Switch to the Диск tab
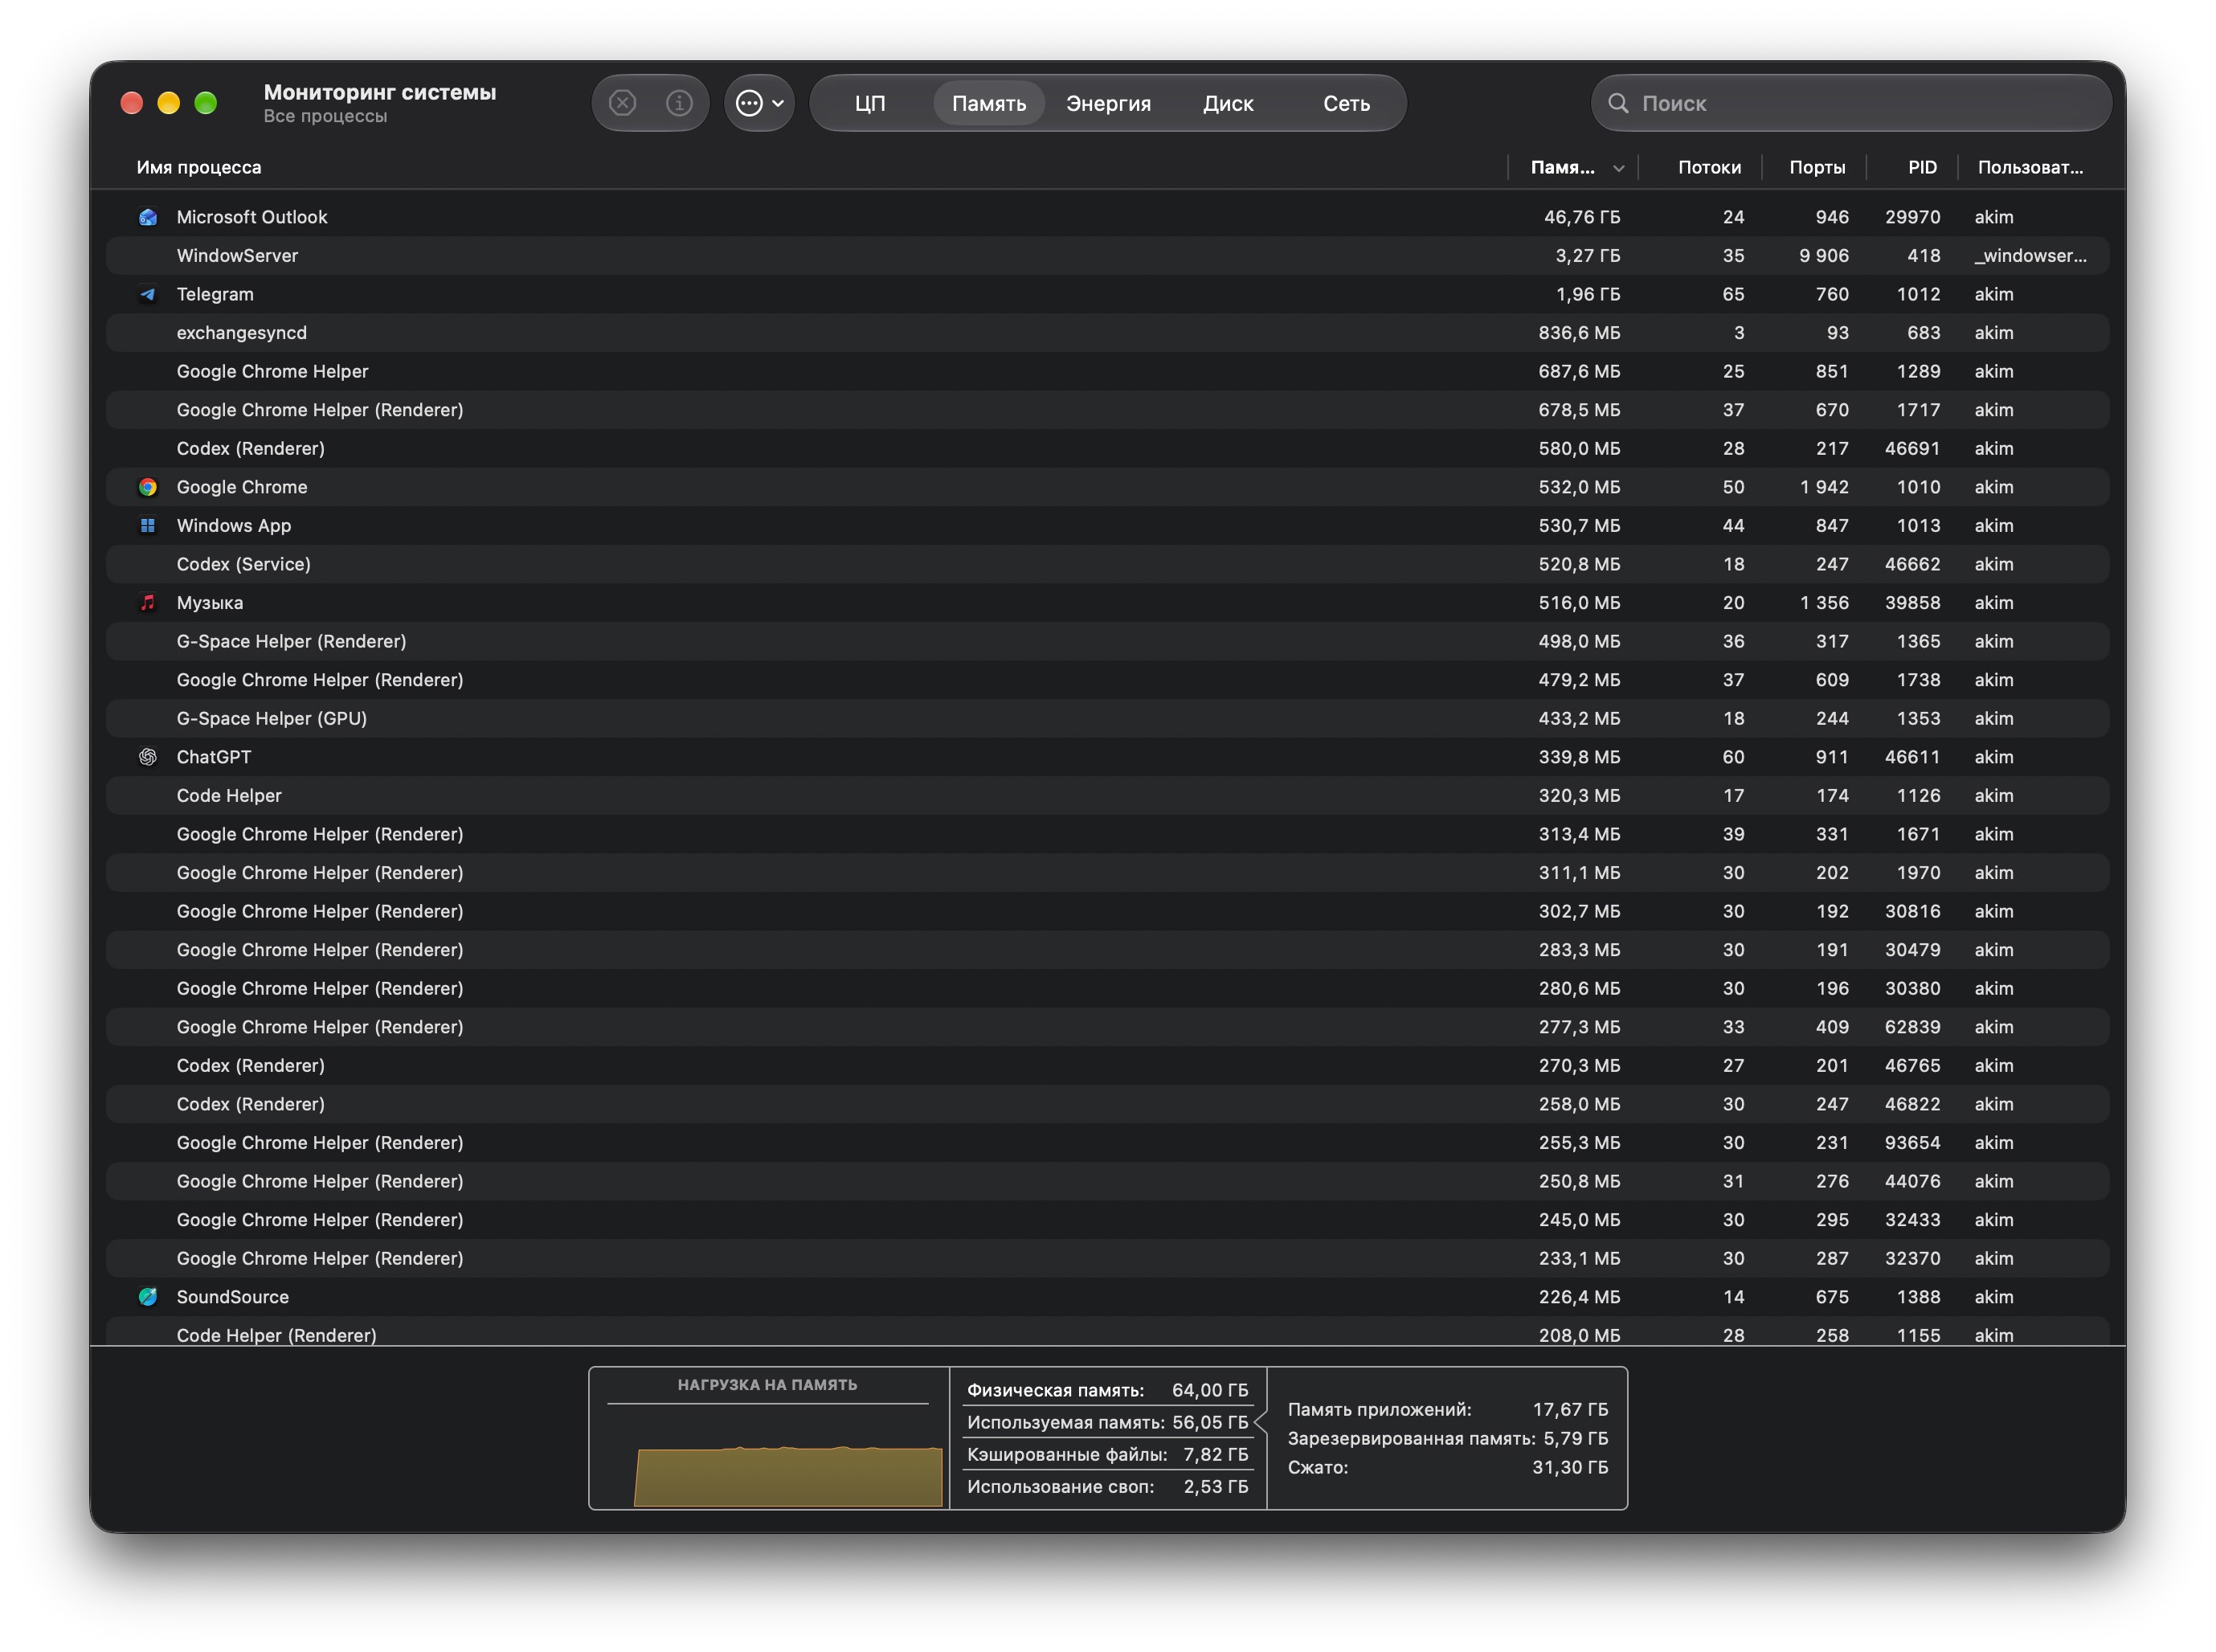This screenshot has height=1652, width=2216. tap(1228, 103)
